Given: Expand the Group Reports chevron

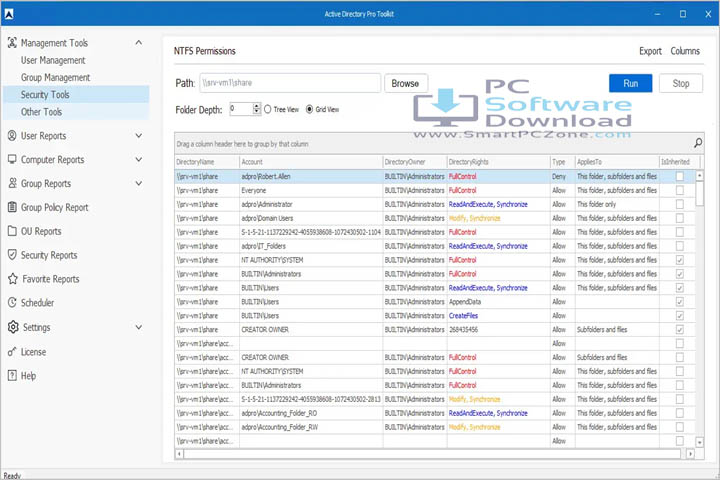Looking at the screenshot, I should (139, 183).
